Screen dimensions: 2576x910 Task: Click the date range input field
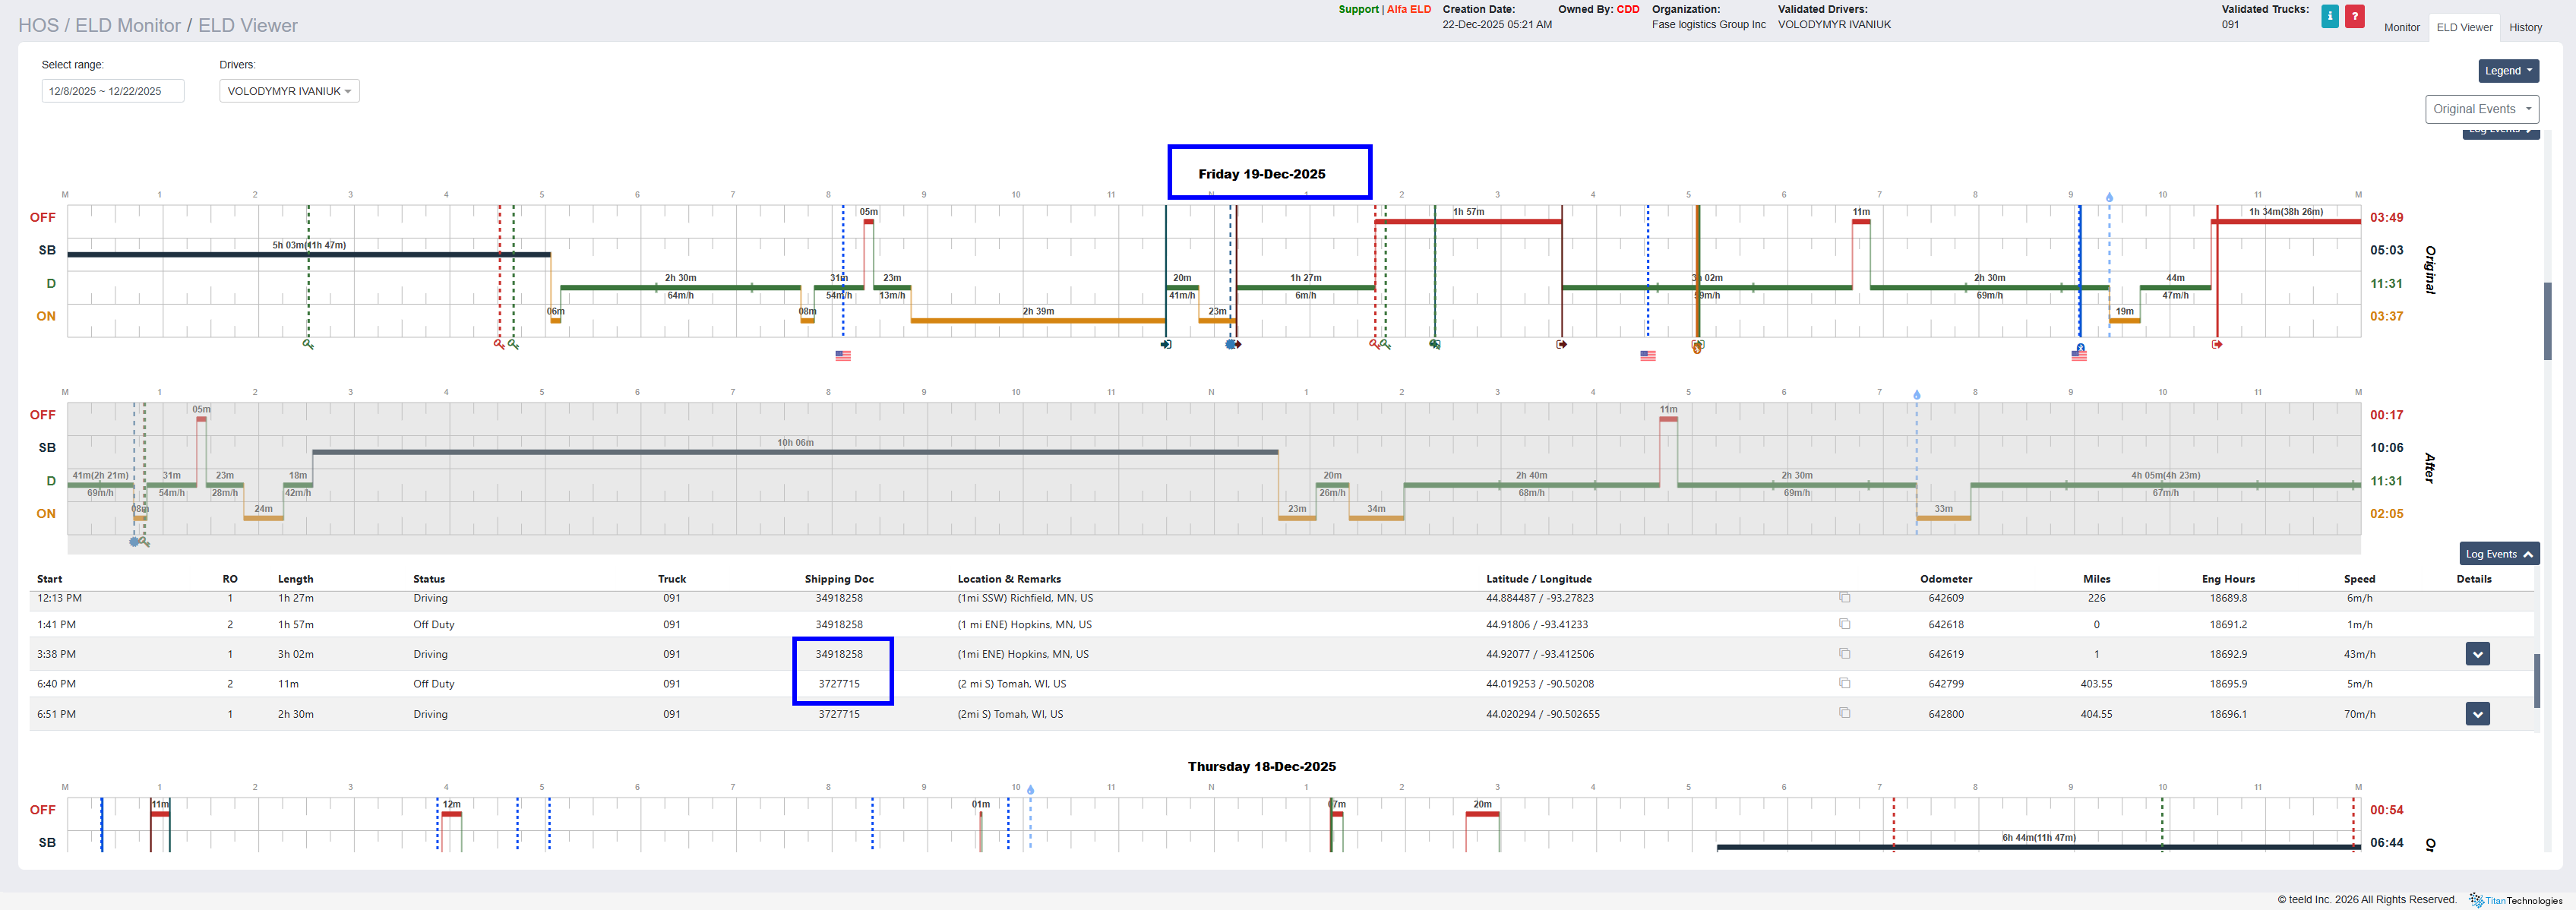(112, 91)
